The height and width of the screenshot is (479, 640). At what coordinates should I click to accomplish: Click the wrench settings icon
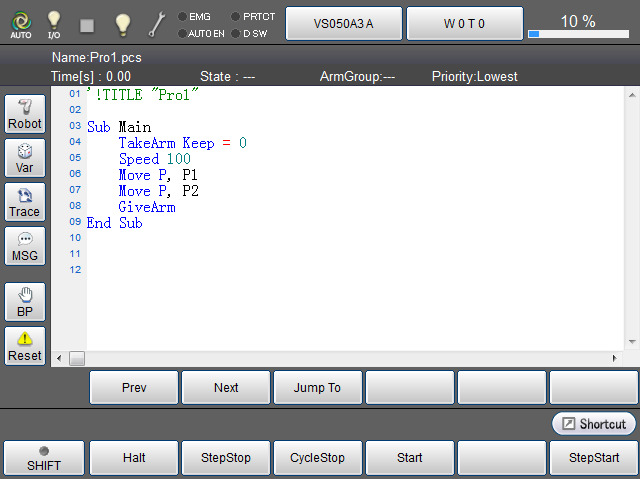click(x=158, y=24)
